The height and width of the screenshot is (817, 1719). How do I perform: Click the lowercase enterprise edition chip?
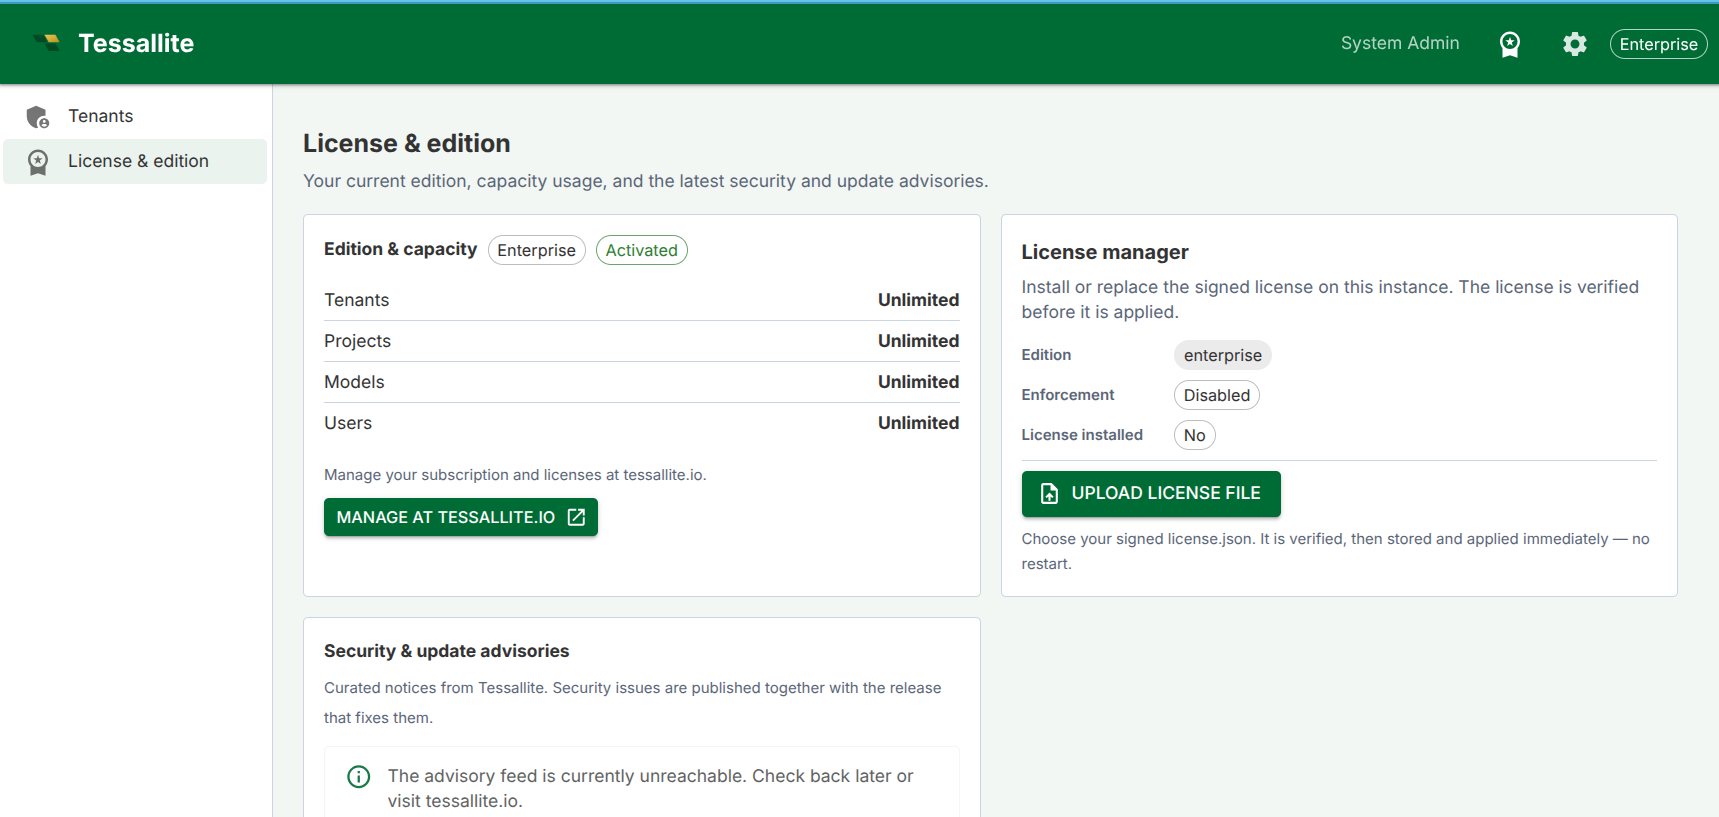(1222, 355)
